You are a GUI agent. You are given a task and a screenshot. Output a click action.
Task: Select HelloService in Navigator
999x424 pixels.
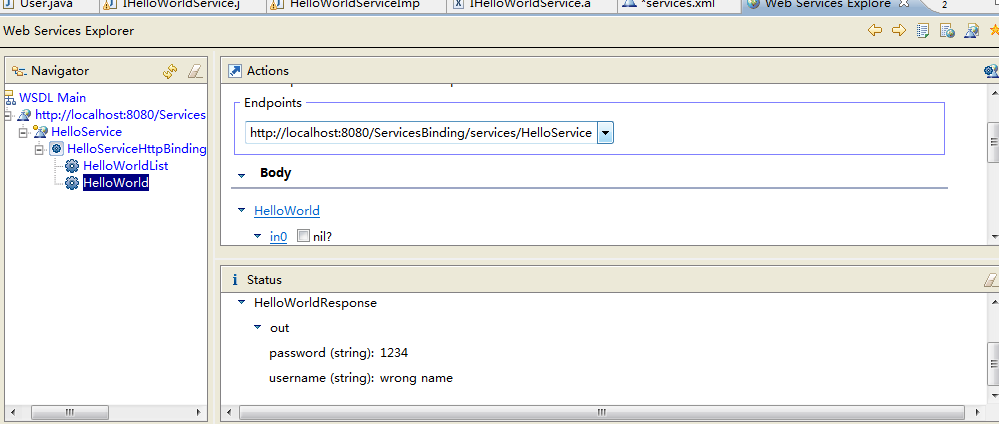pos(86,132)
